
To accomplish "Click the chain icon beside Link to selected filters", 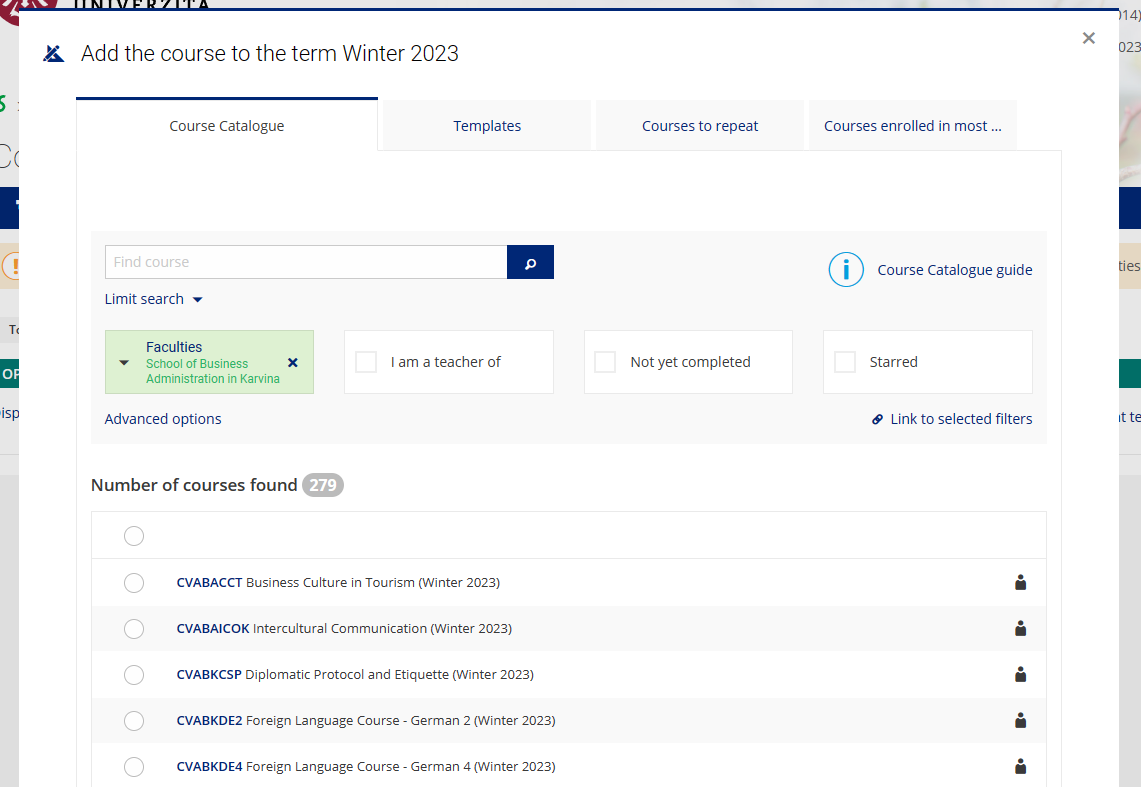I will [x=878, y=419].
